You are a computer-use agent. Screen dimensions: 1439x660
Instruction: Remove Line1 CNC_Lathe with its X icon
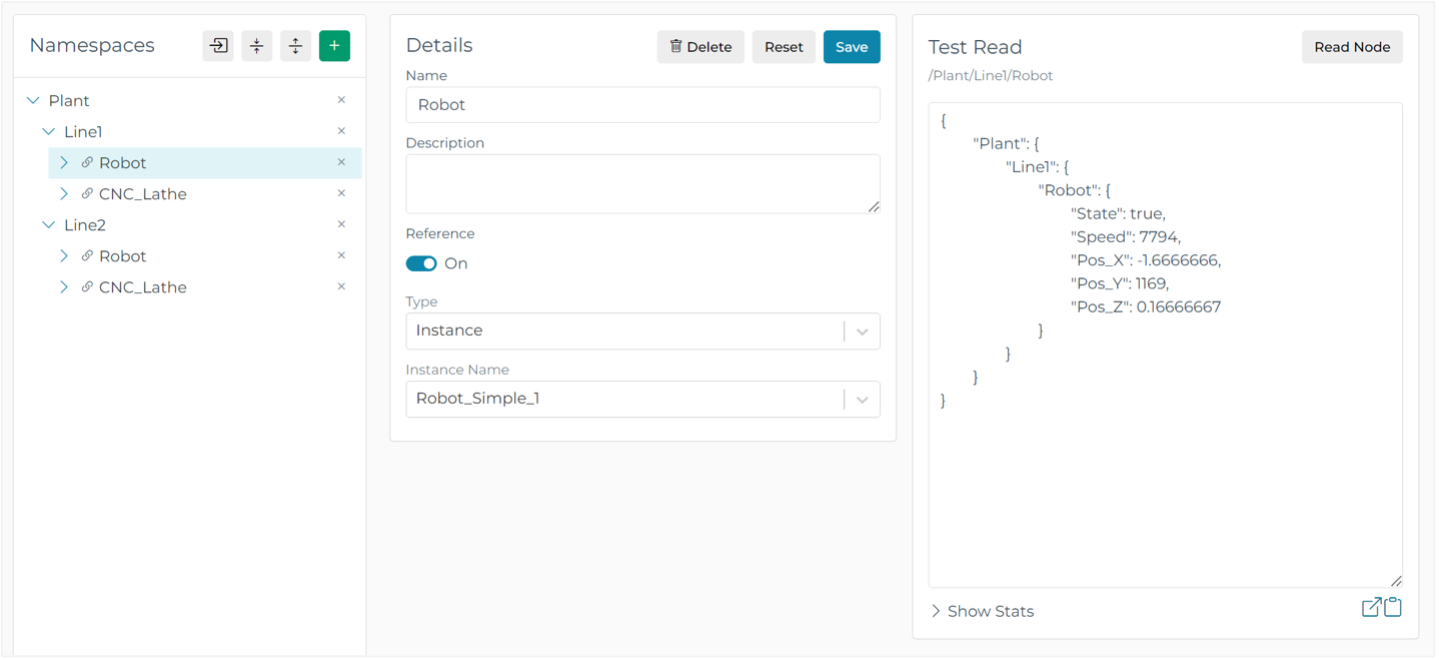pos(341,193)
